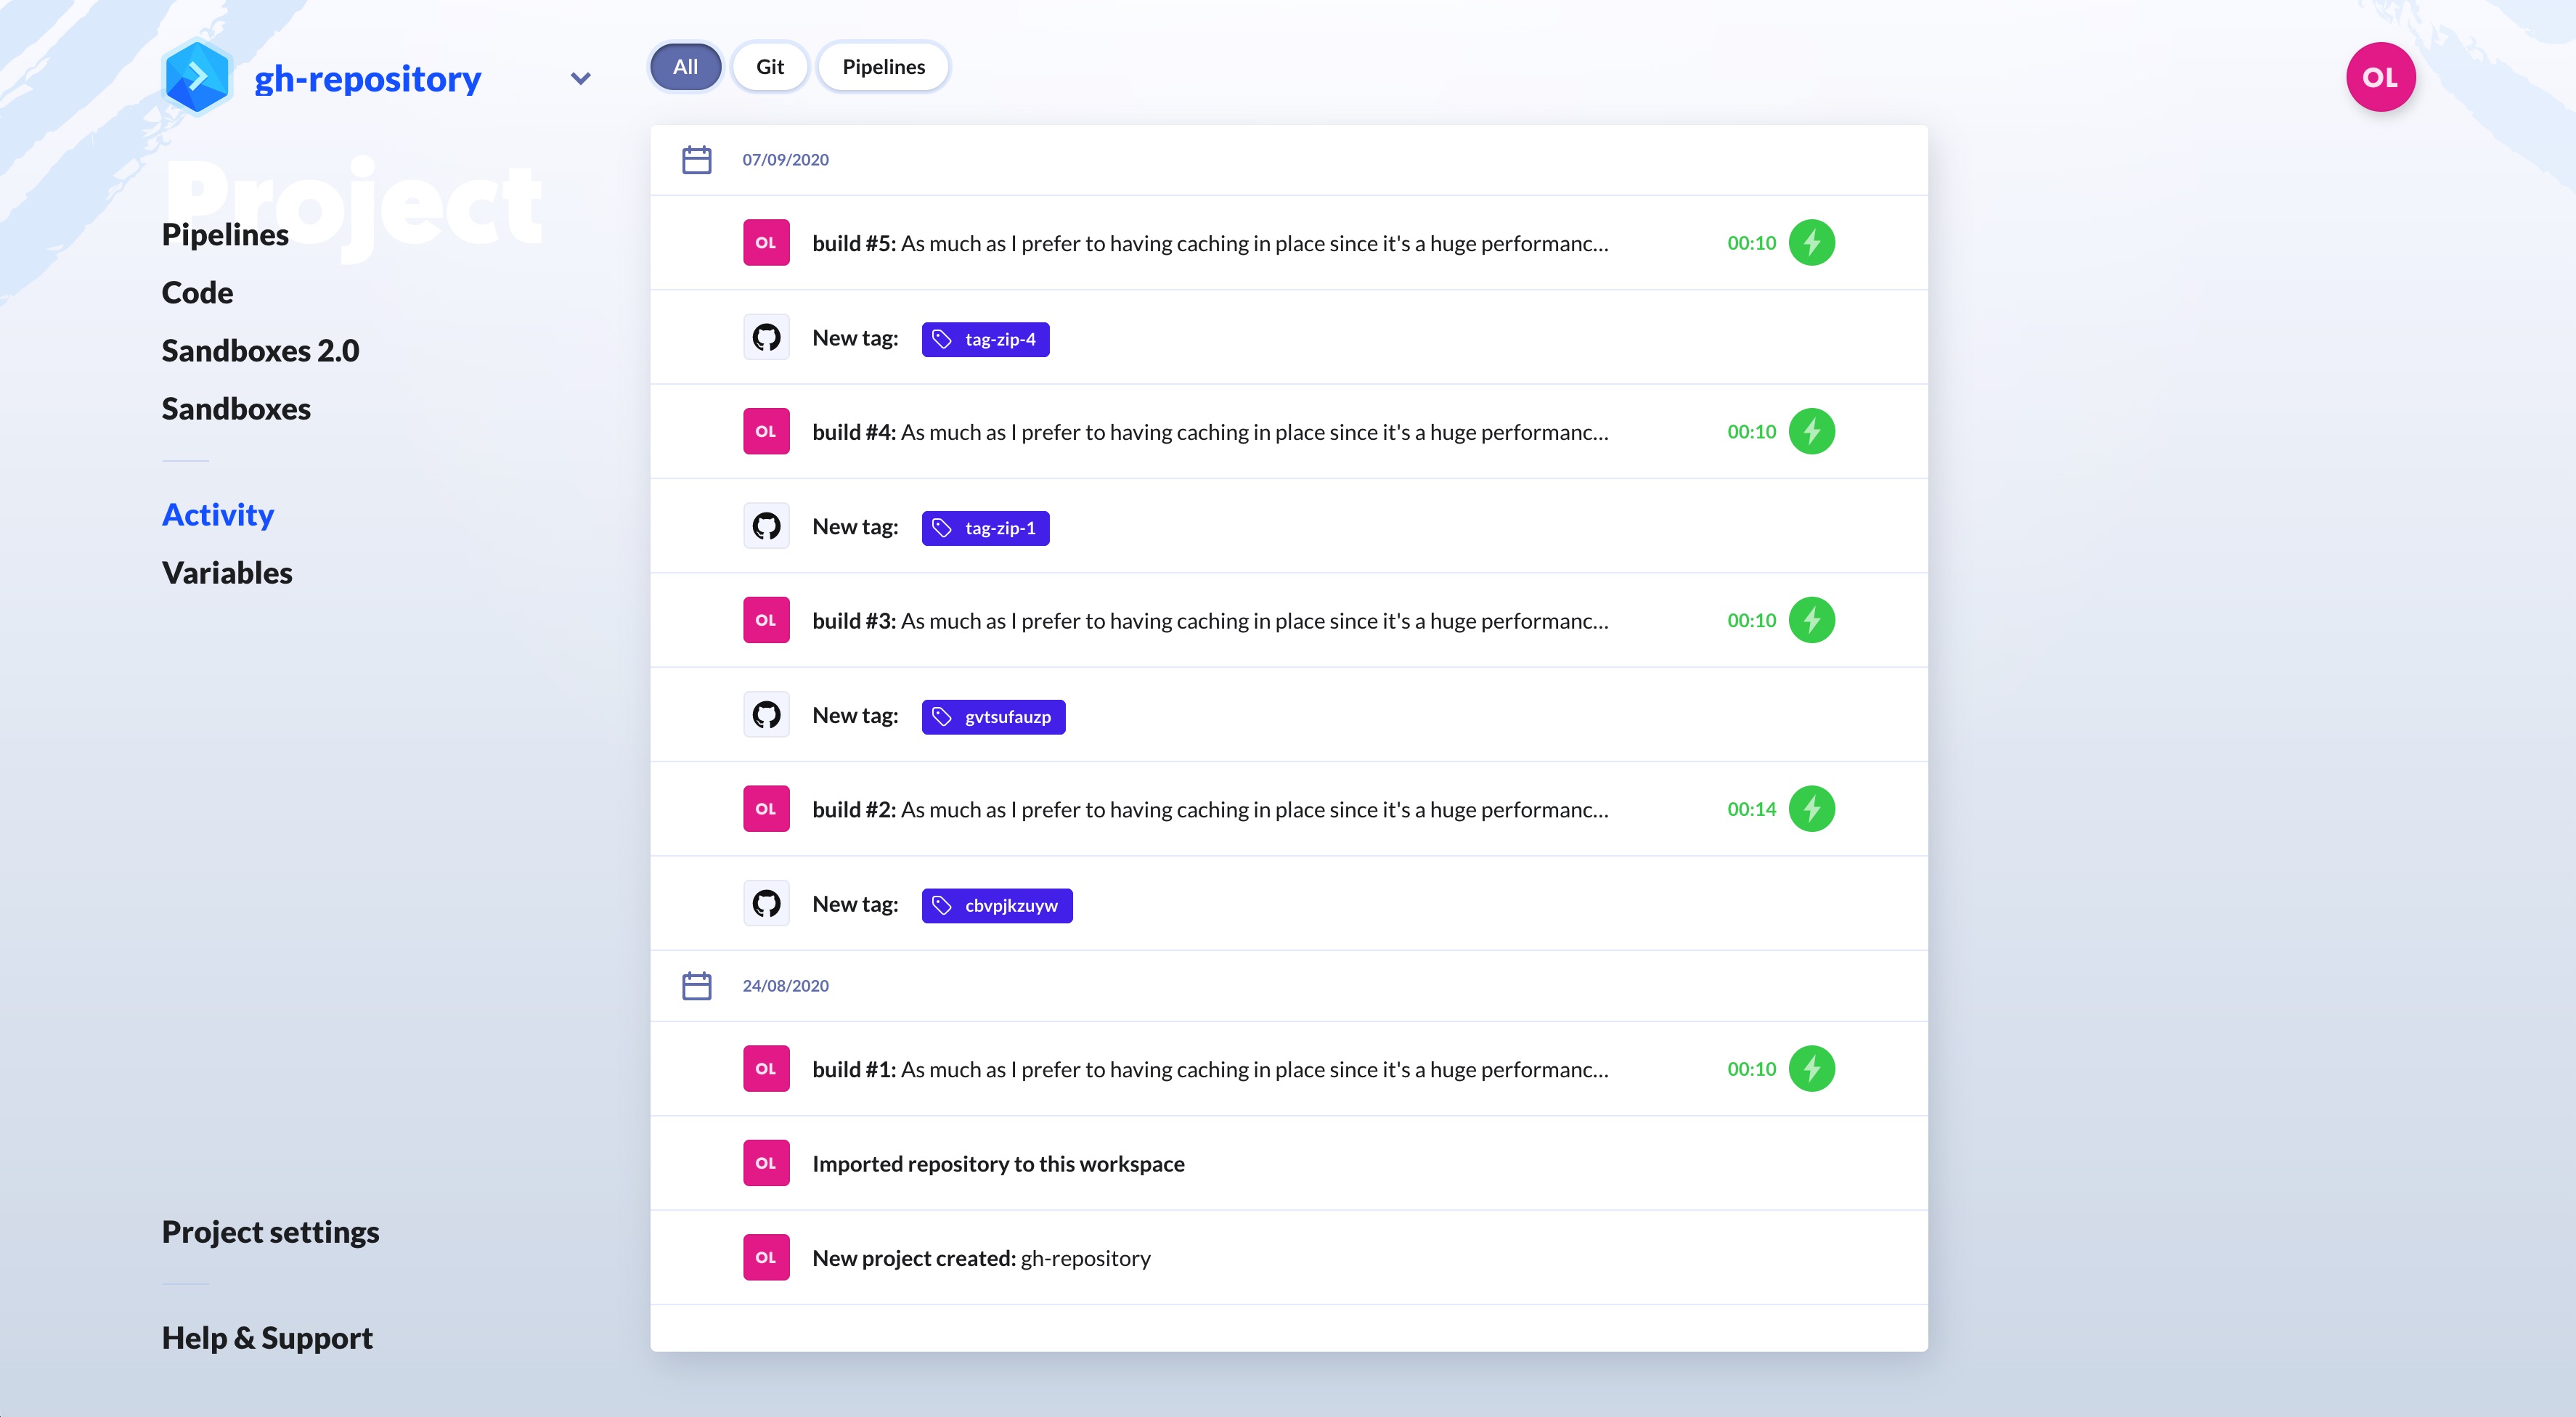Viewport: 2576px width, 1417px height.
Task: Click the GitHub icon beside tag-zip-1
Action: pos(766,526)
